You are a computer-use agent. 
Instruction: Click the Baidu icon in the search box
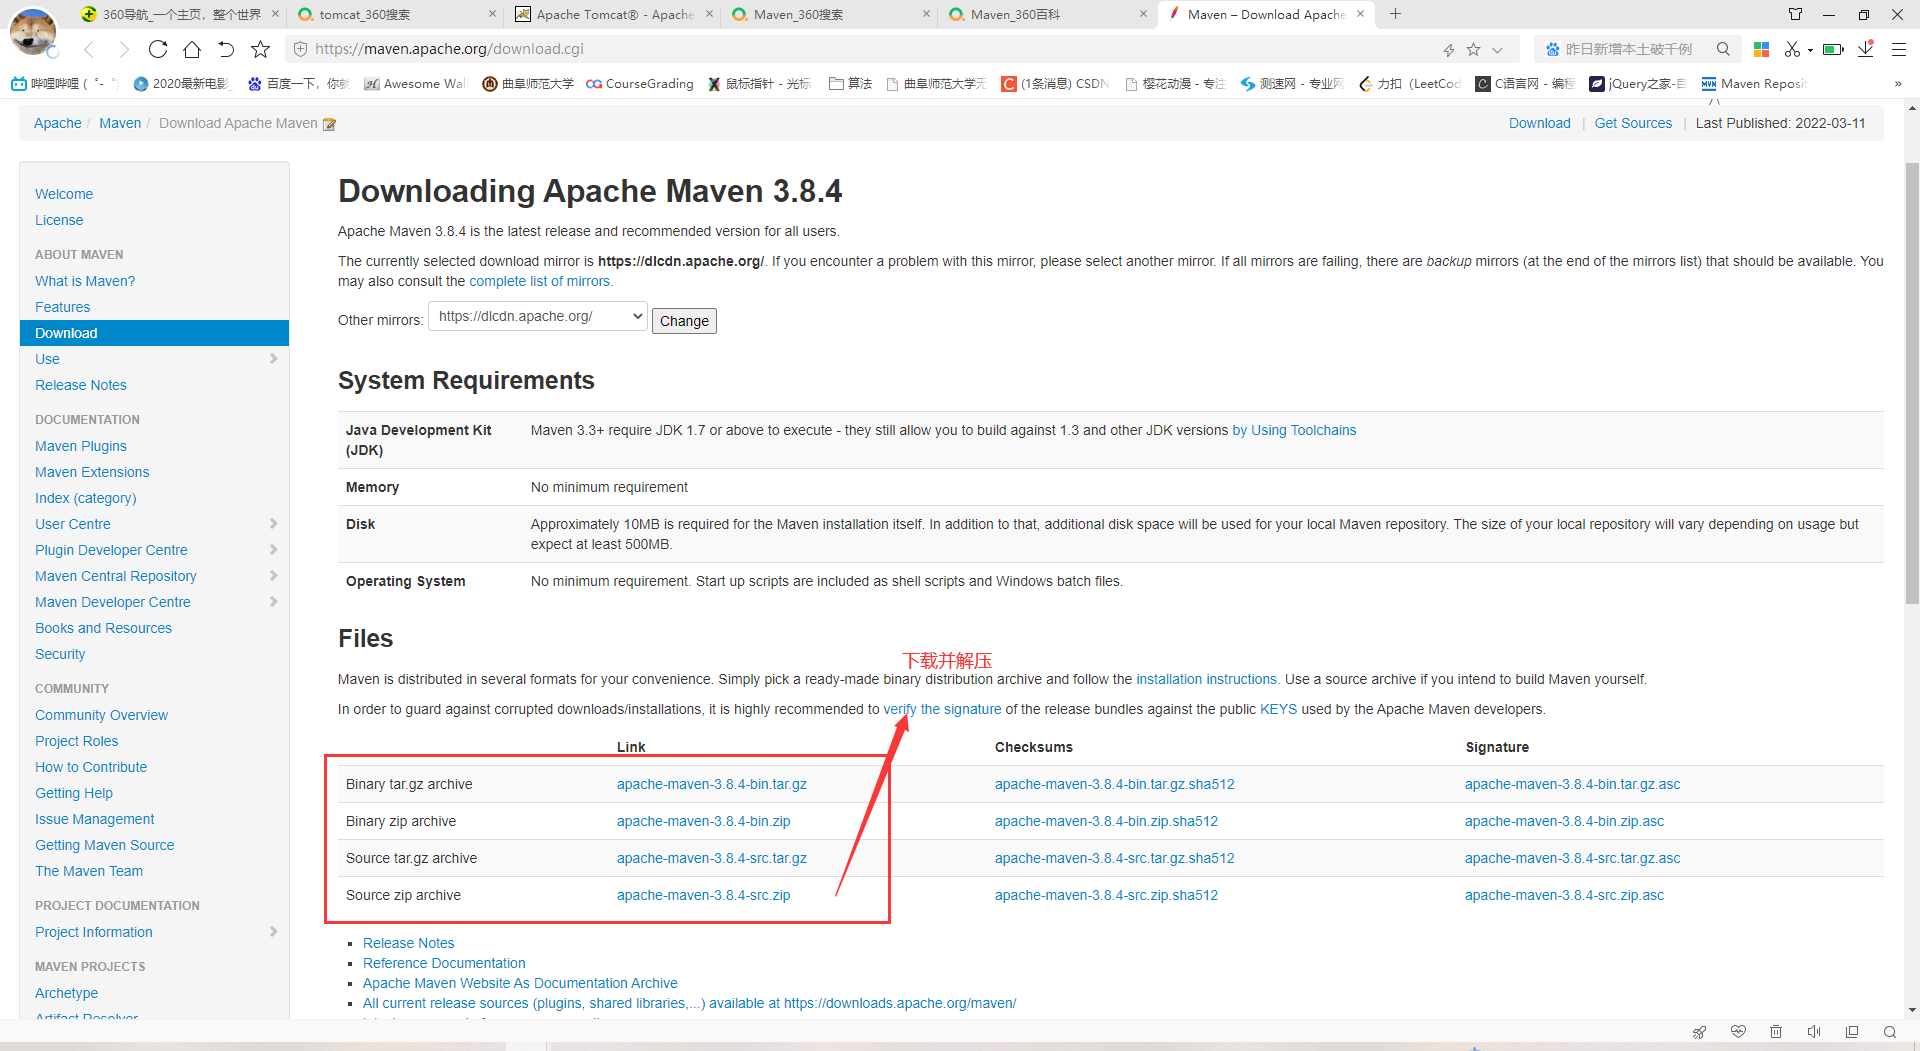1553,48
